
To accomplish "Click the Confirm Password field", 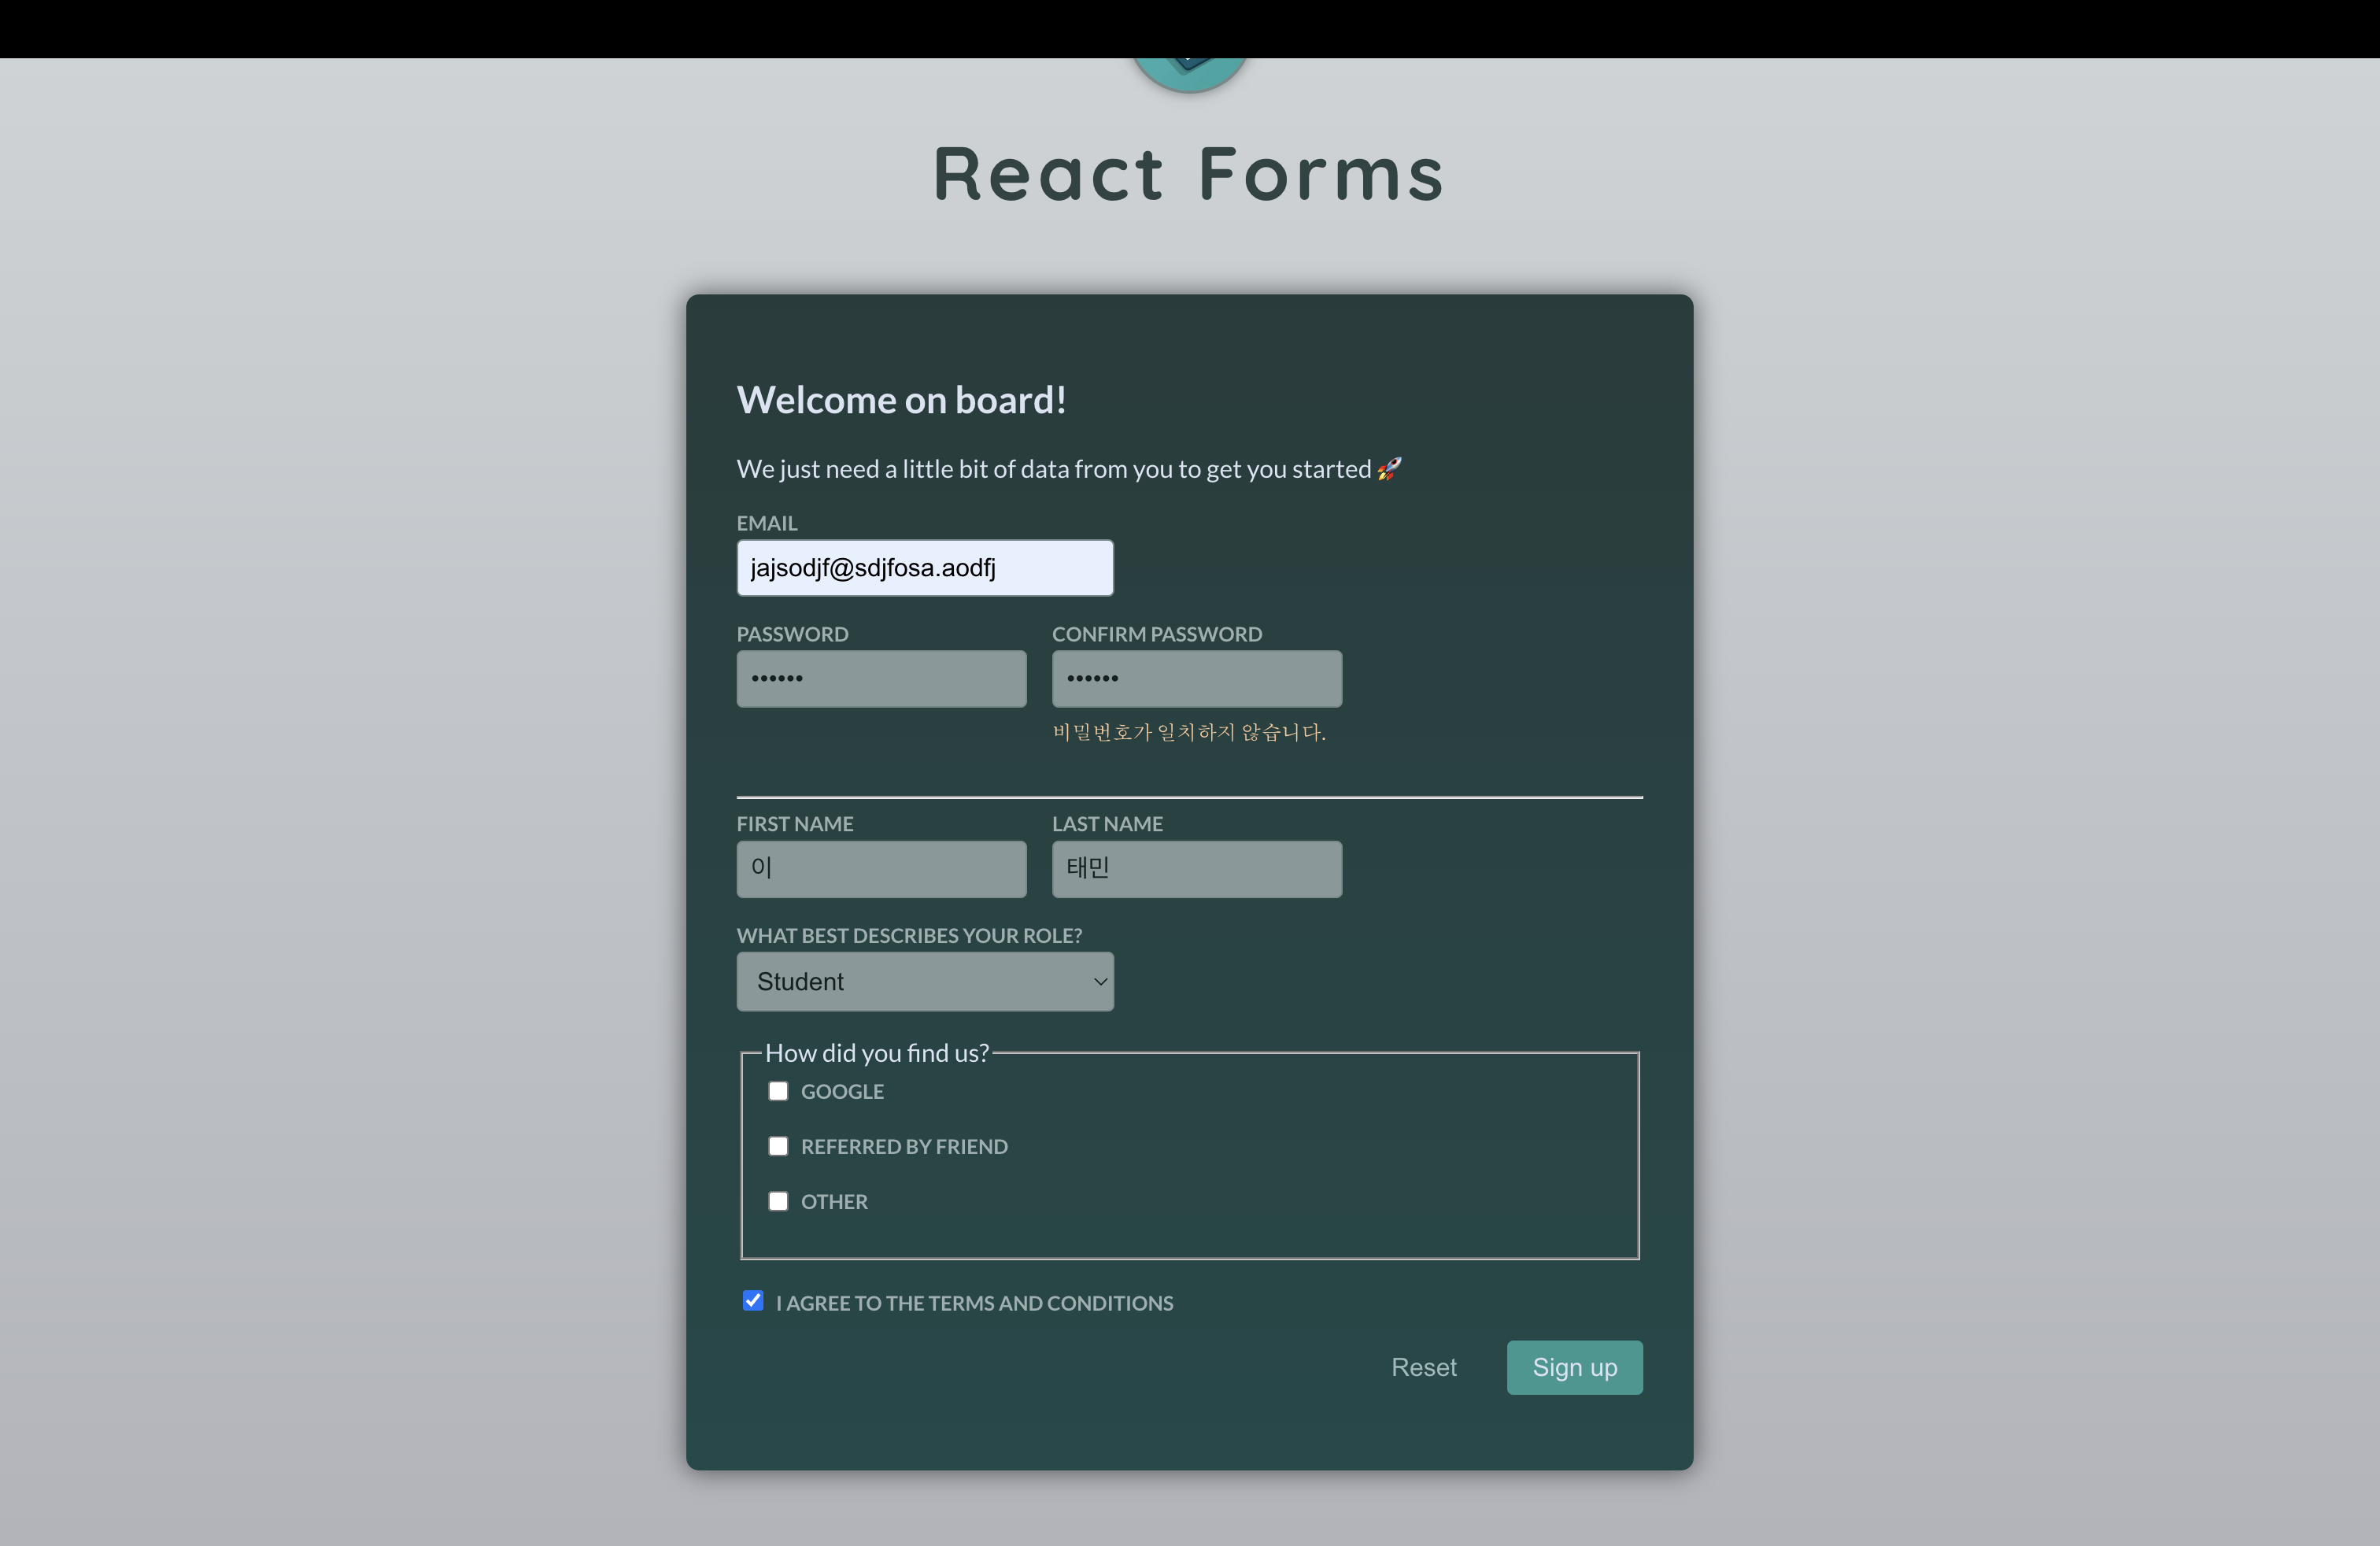I will (1196, 679).
